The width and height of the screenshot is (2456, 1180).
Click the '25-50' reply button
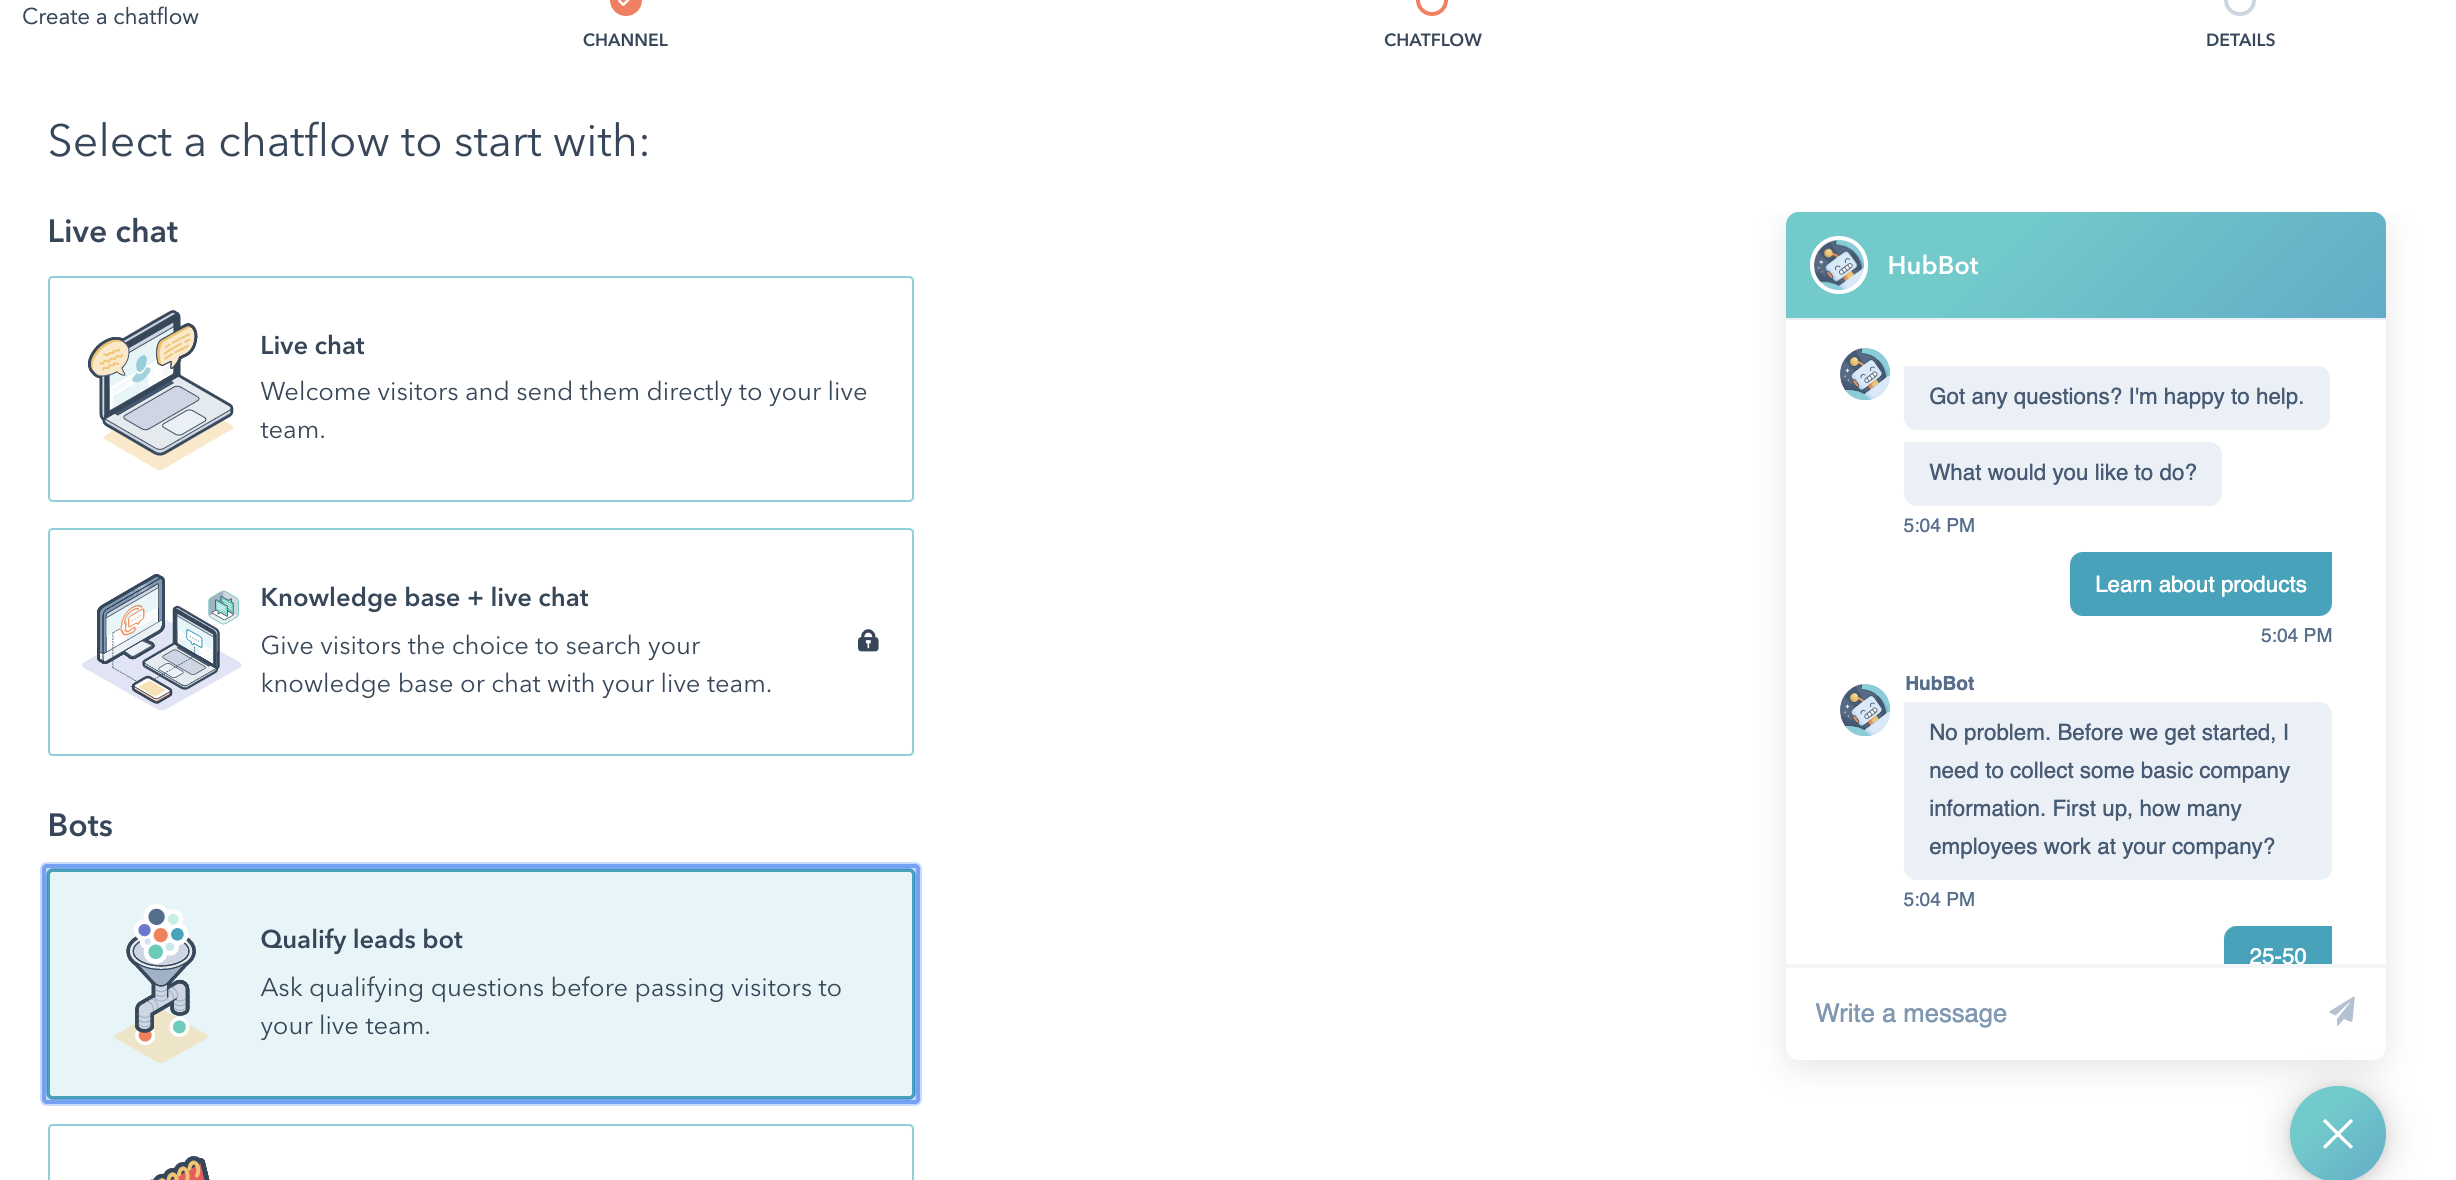point(2278,946)
